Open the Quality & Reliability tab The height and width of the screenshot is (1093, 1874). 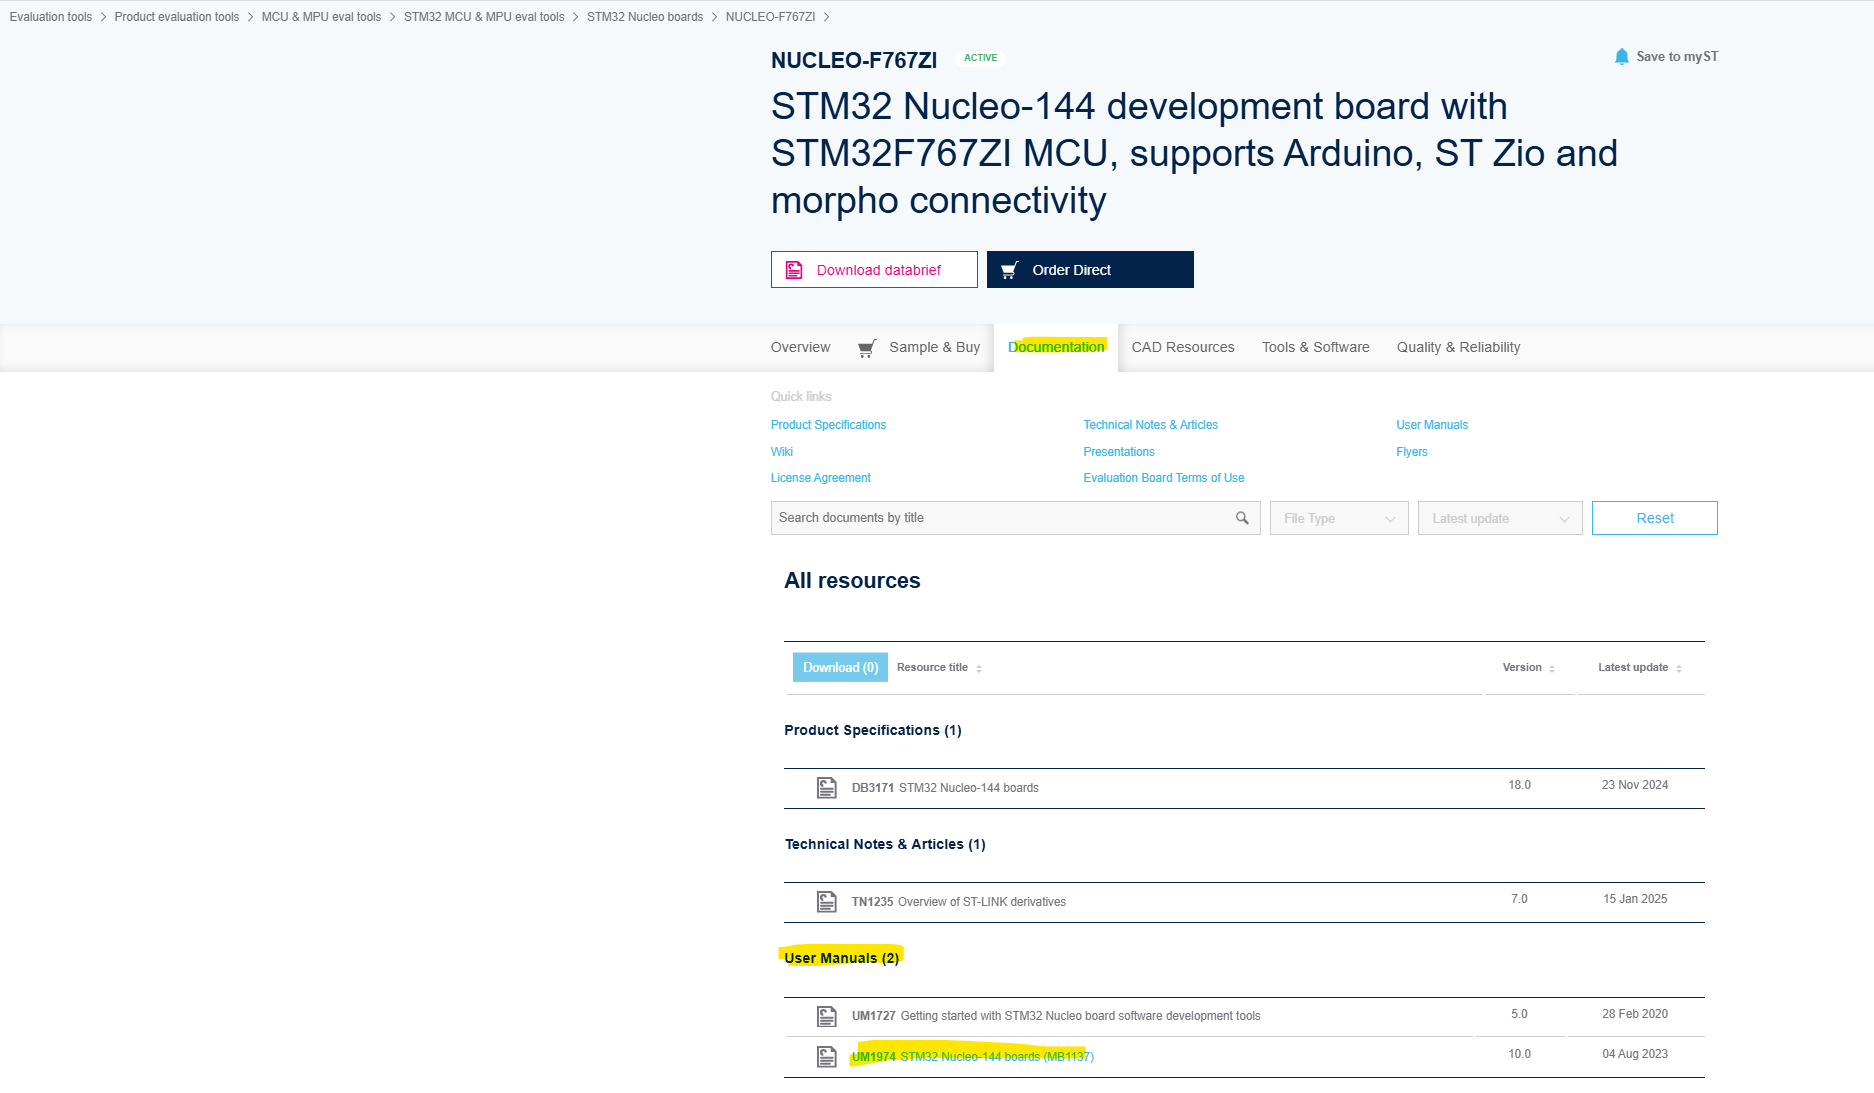pos(1458,347)
